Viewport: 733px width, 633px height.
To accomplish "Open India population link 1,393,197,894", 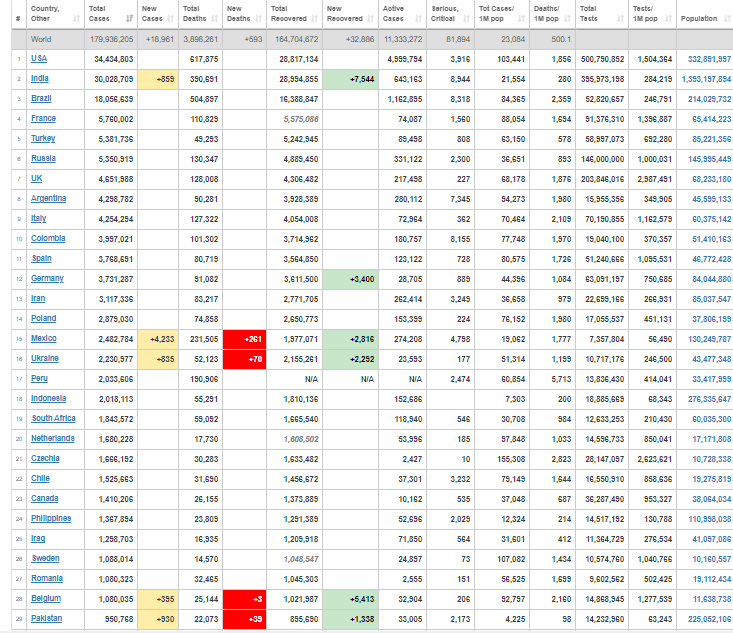I will [x=706, y=79].
